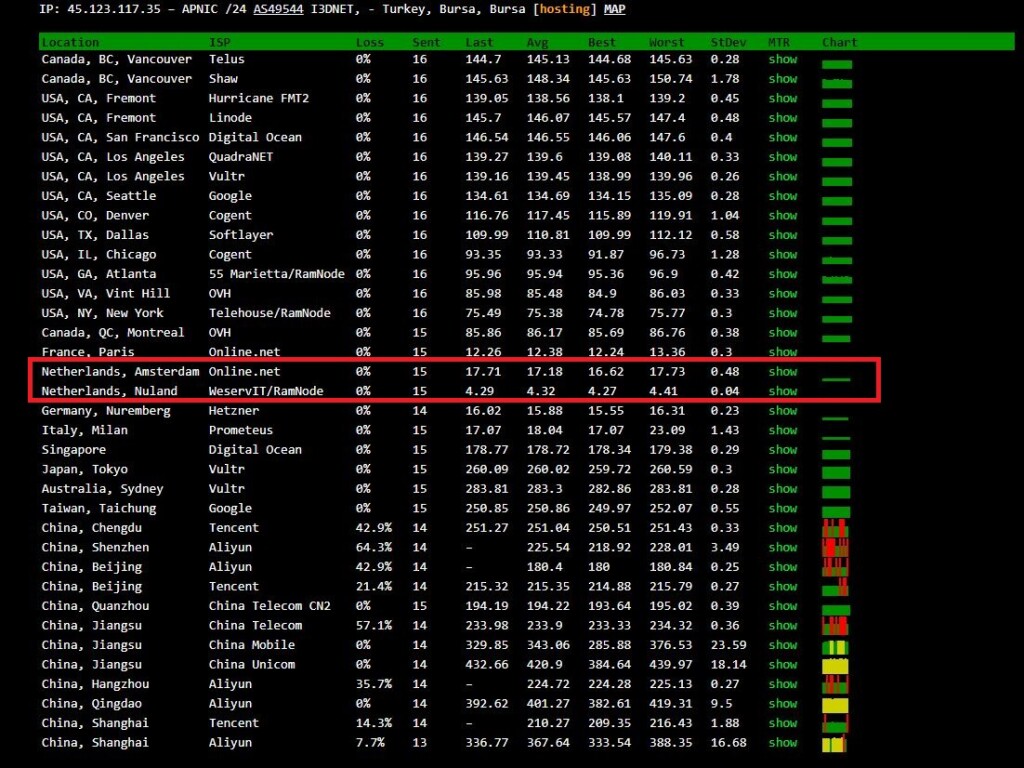Screen dimensions: 1024x768
Task: Show MTR for Chicago Cogent row
Action: (x=782, y=255)
